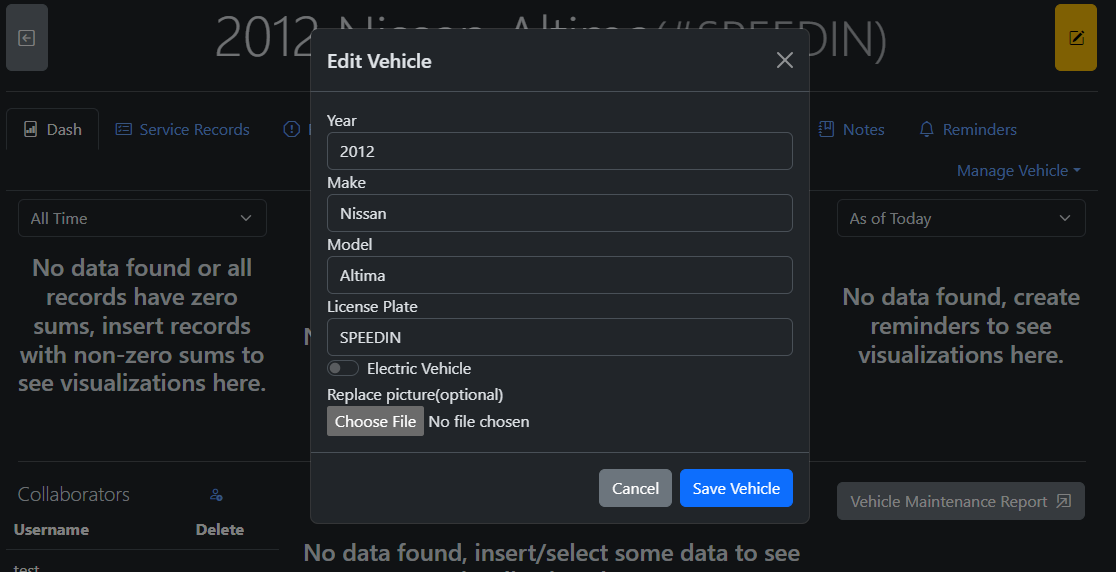Viewport: 1116px width, 572px height.
Task: Click the Save Vehicle button
Action: [x=736, y=488]
